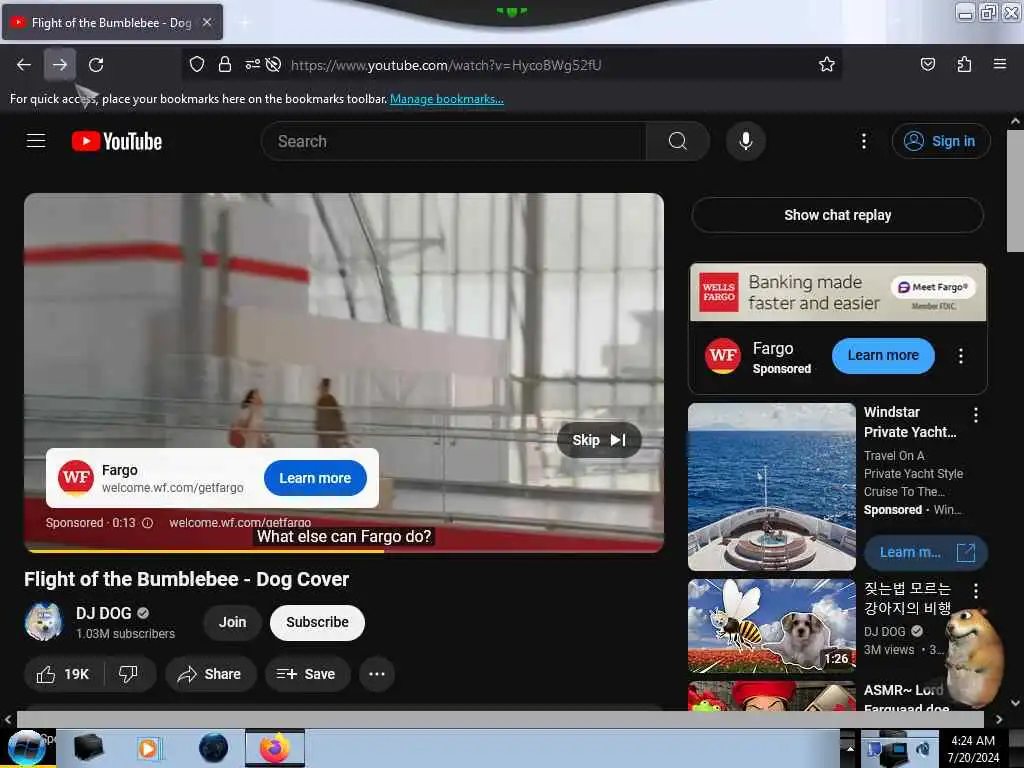Open the volume speaker tray icon
This screenshot has height=768, width=1024.
click(x=923, y=748)
